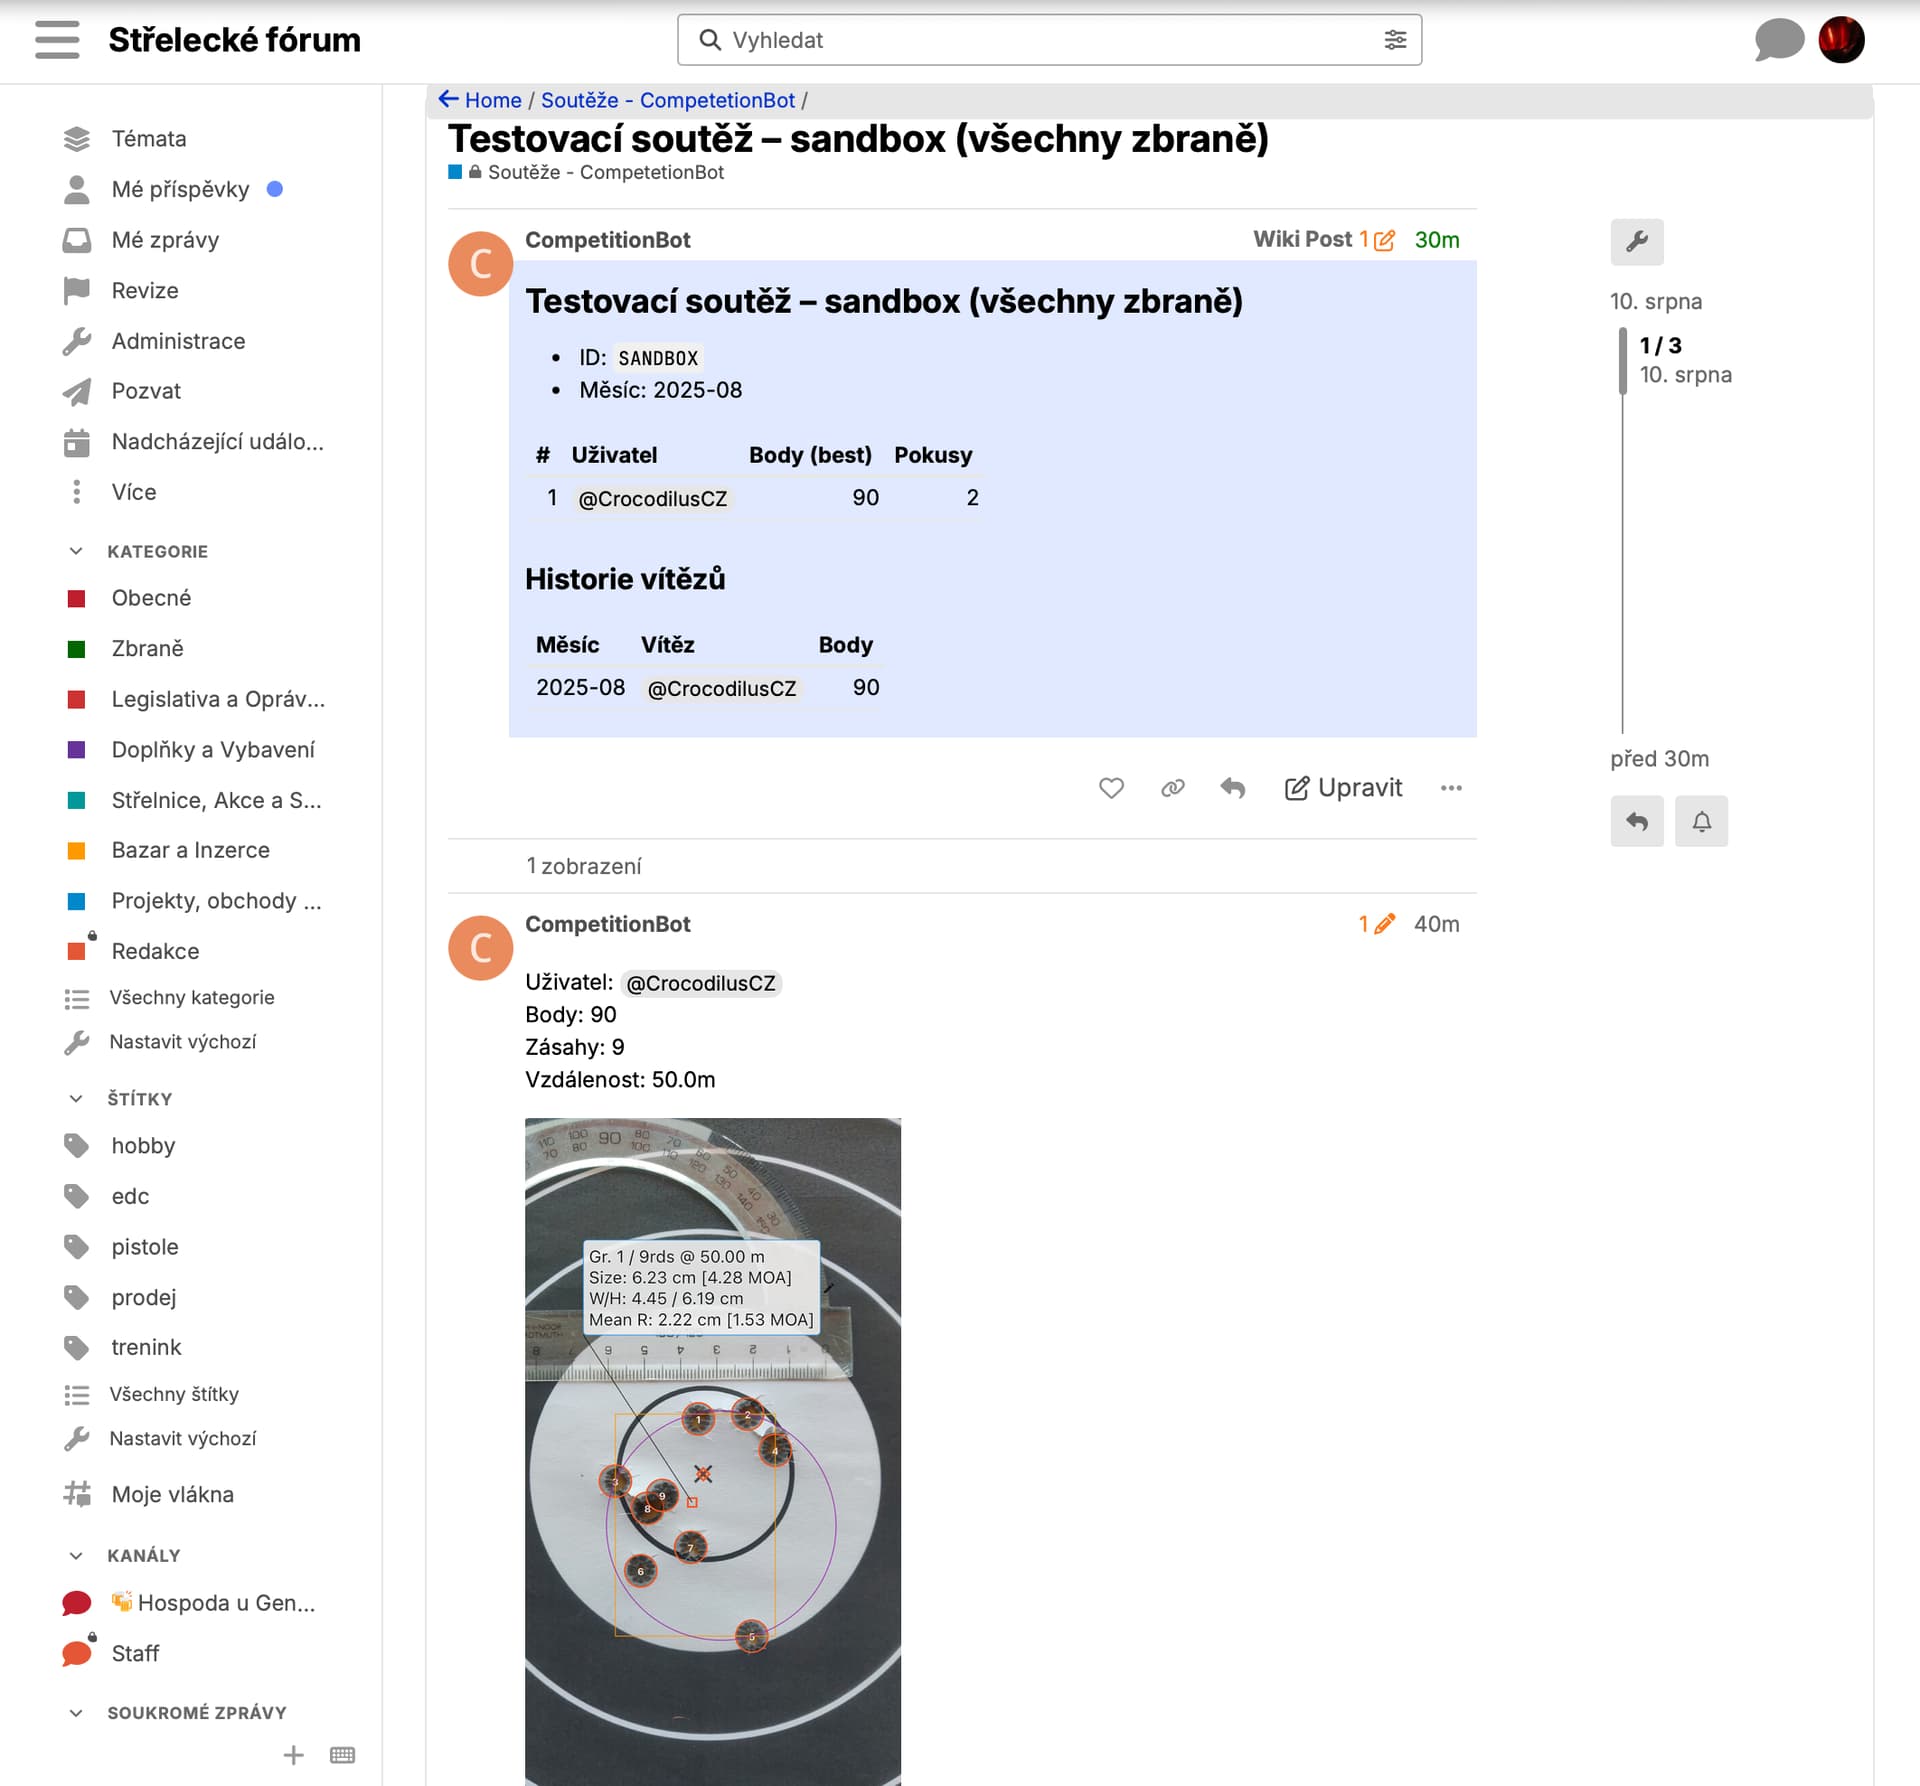
Task: Expand the Více sidebar menu
Action: [133, 492]
